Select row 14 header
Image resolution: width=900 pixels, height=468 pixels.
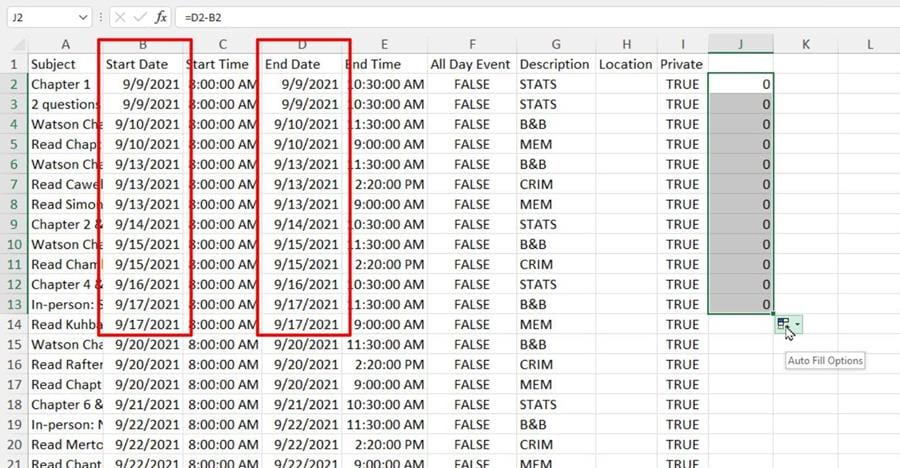(x=14, y=324)
